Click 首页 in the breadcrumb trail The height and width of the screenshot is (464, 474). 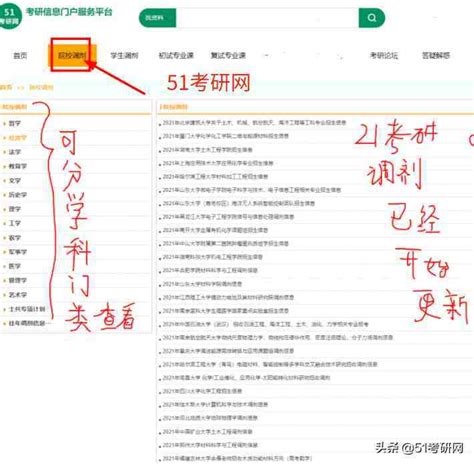[x=6, y=87]
